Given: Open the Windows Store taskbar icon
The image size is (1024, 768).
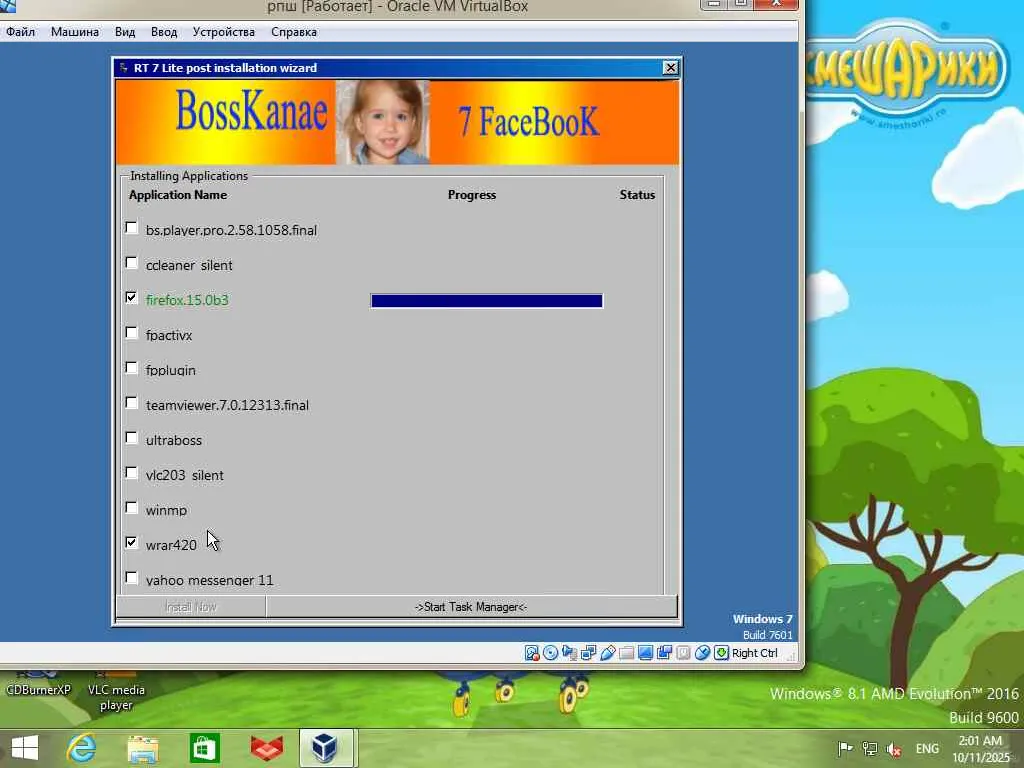Looking at the screenshot, I should (204, 748).
